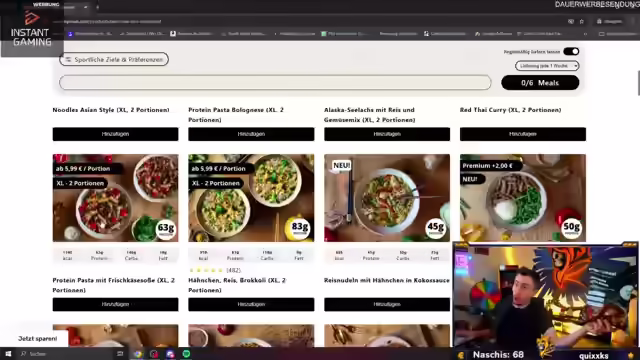Add Red Thai Curry via Hinzufügen
The width and height of the screenshot is (640, 360).
pos(523,134)
